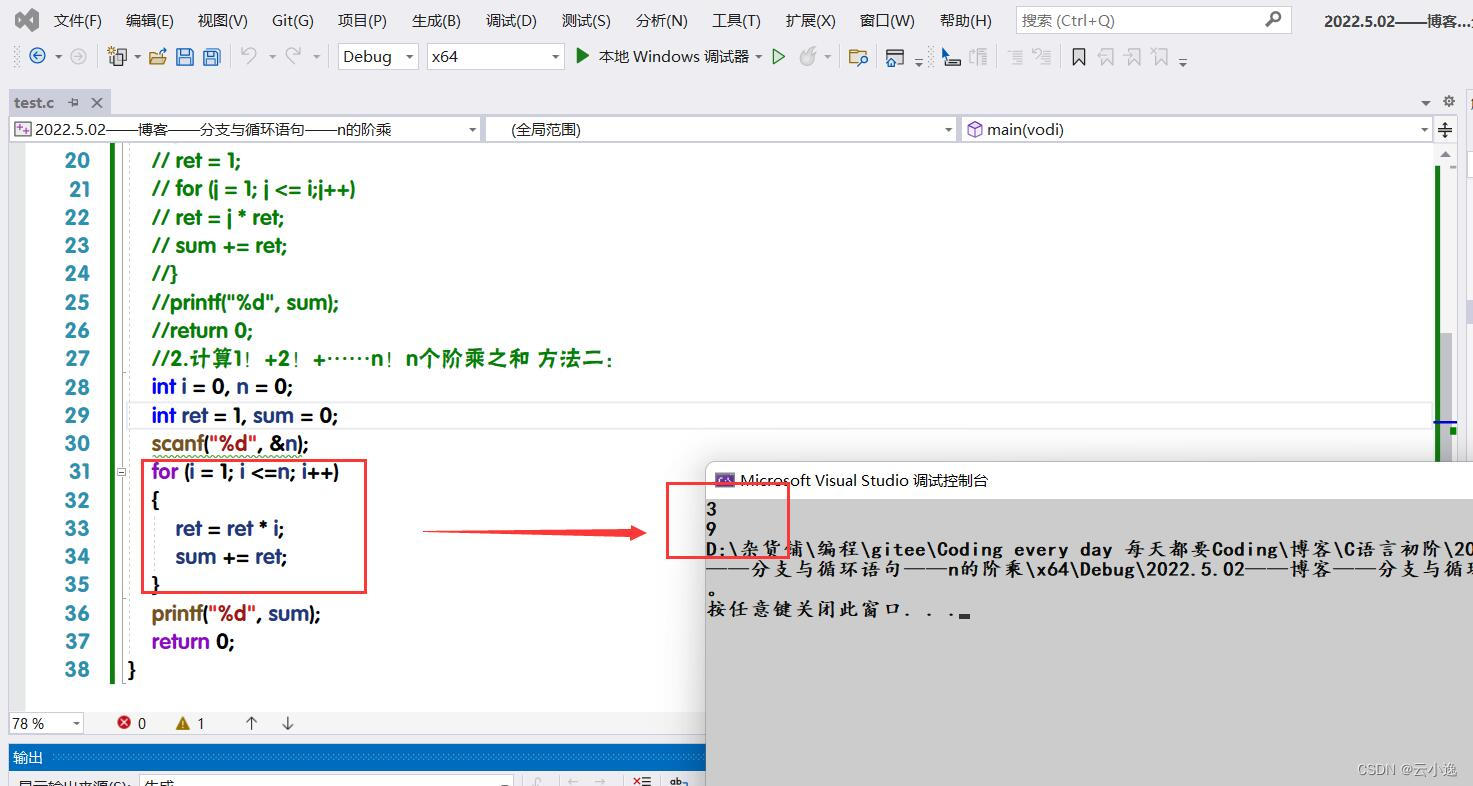The height and width of the screenshot is (786, 1473).
Task: Collapse the for loop at line 31
Action: click(x=121, y=471)
